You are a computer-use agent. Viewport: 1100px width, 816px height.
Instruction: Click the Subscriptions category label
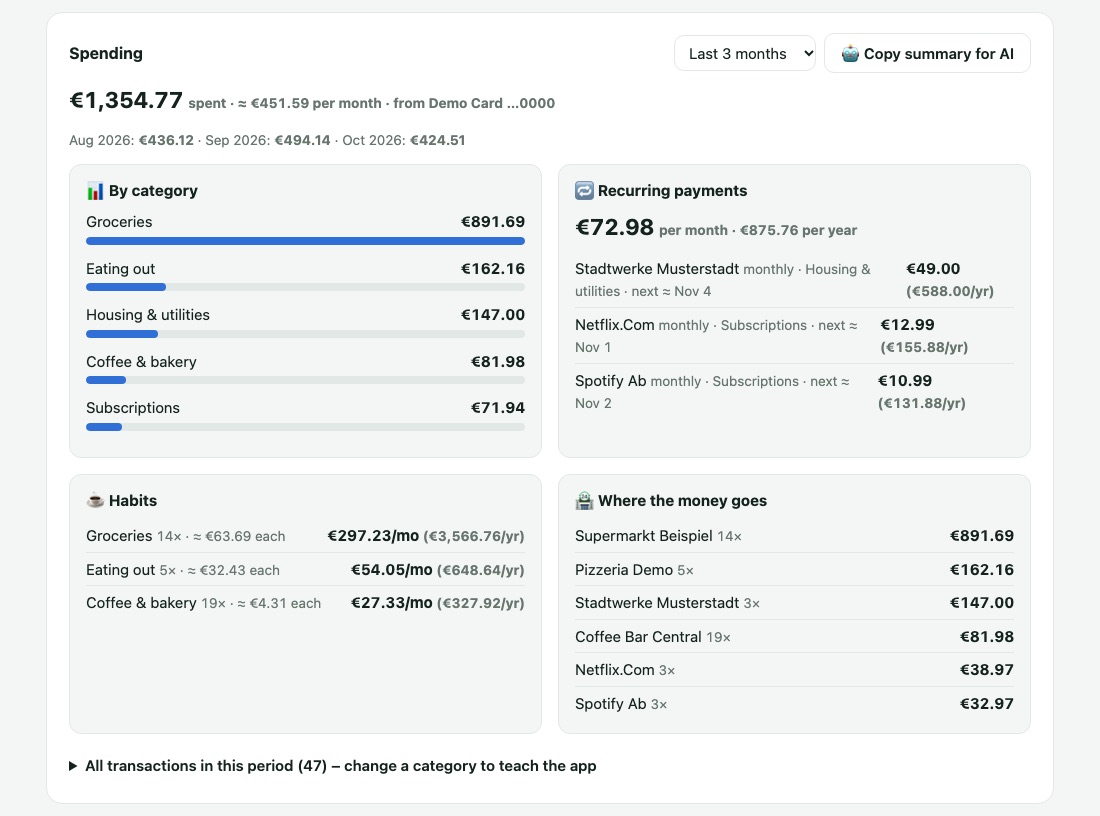[133, 408]
